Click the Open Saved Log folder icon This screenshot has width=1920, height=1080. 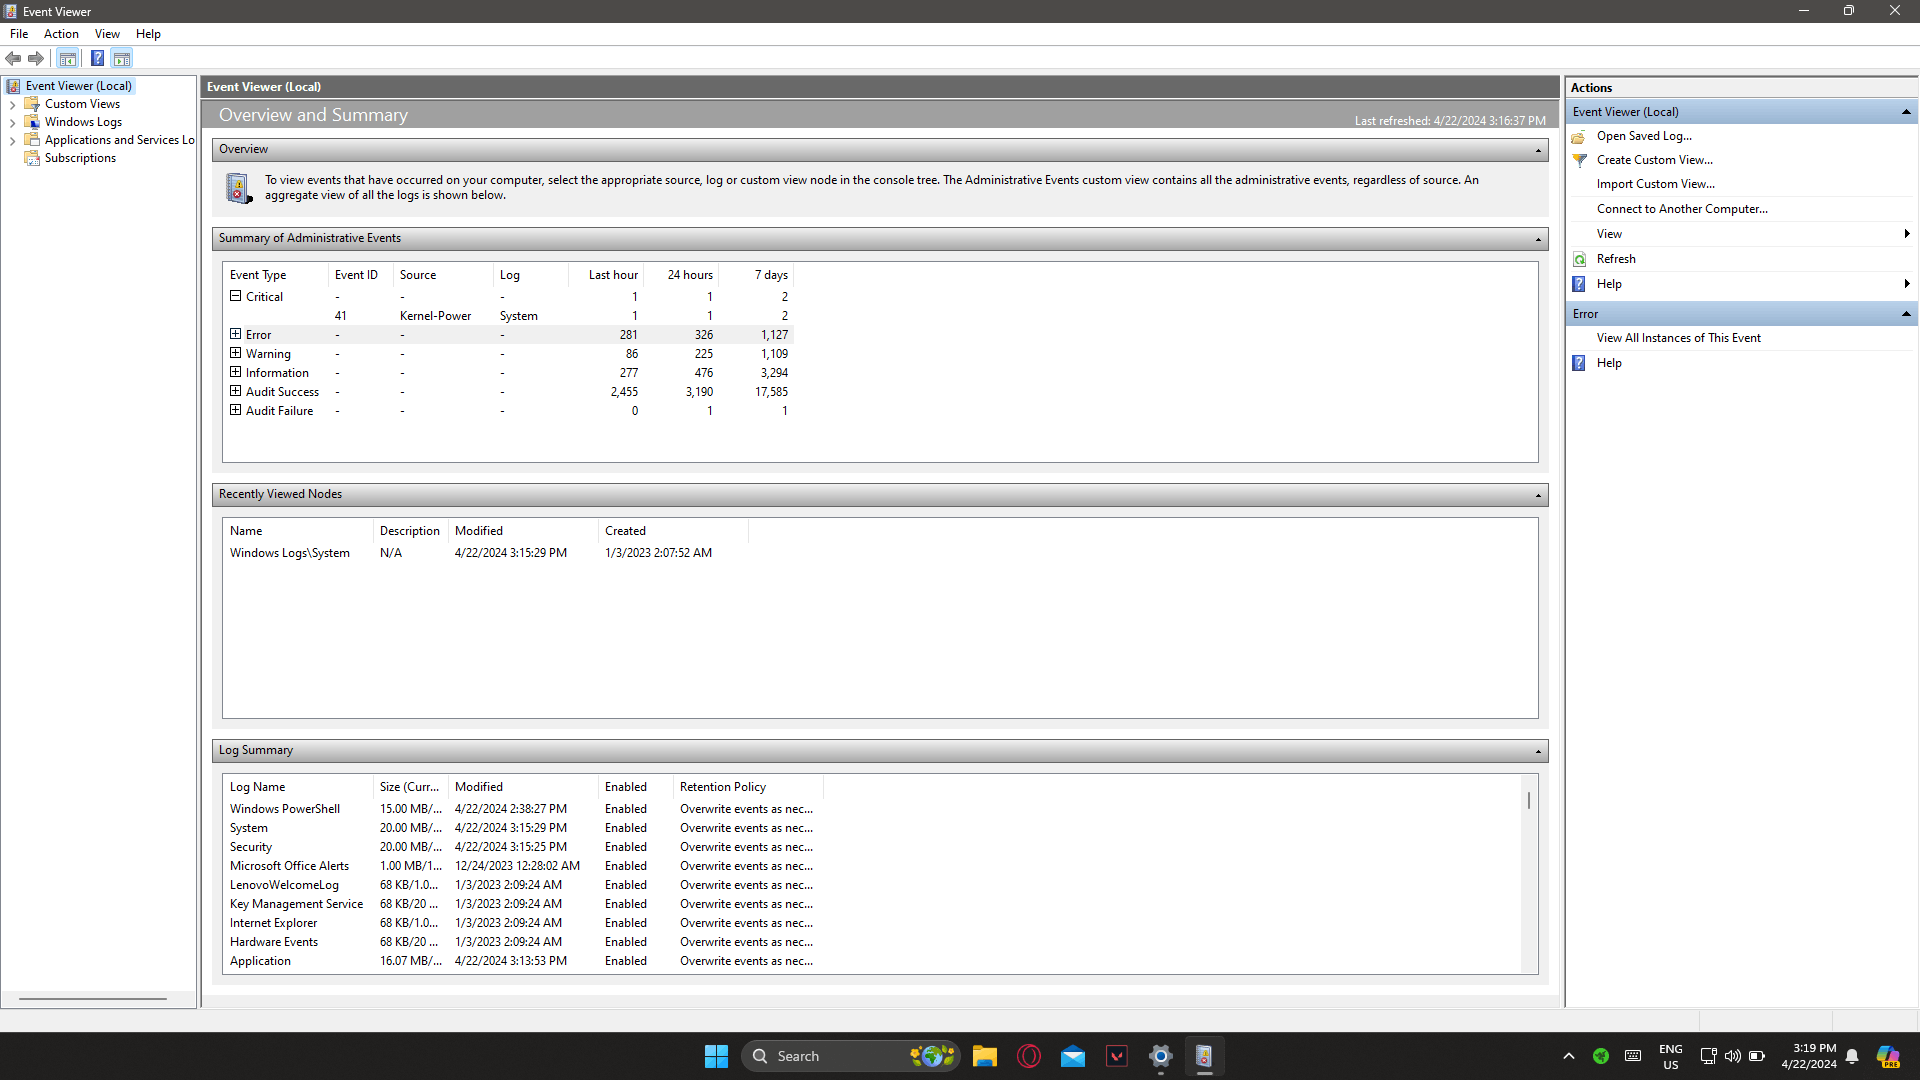point(1579,136)
